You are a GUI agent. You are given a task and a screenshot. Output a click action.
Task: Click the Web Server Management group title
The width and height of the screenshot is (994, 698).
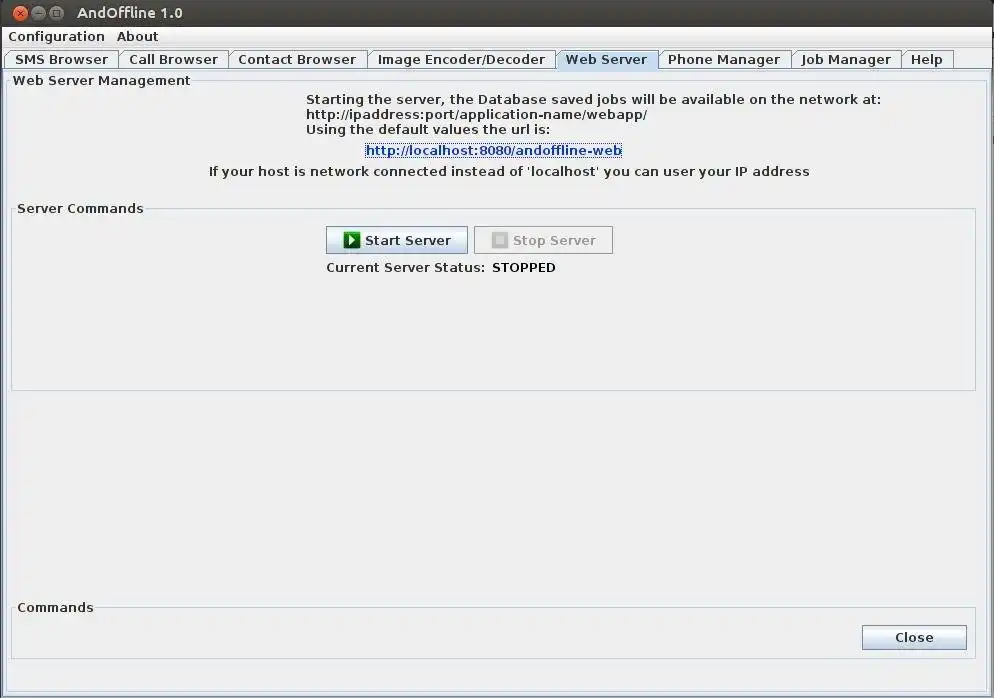101,81
